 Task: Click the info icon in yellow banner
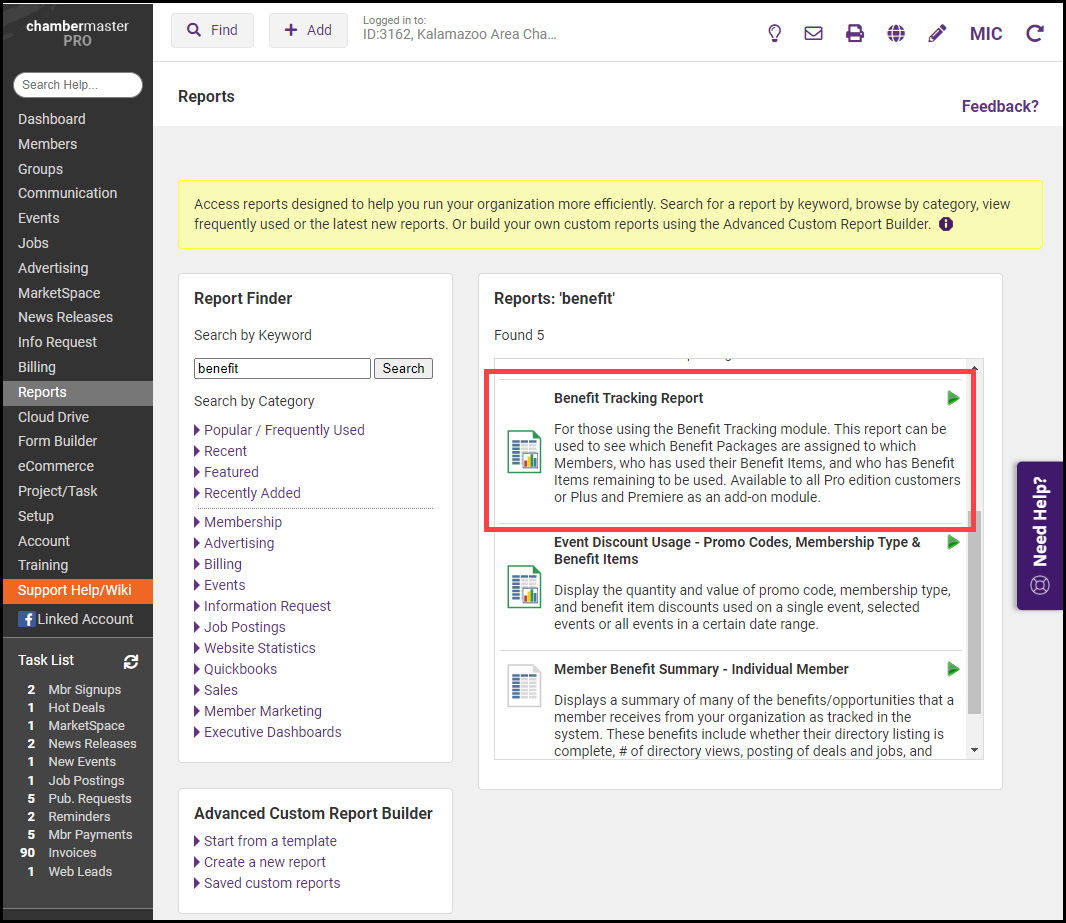(x=946, y=224)
